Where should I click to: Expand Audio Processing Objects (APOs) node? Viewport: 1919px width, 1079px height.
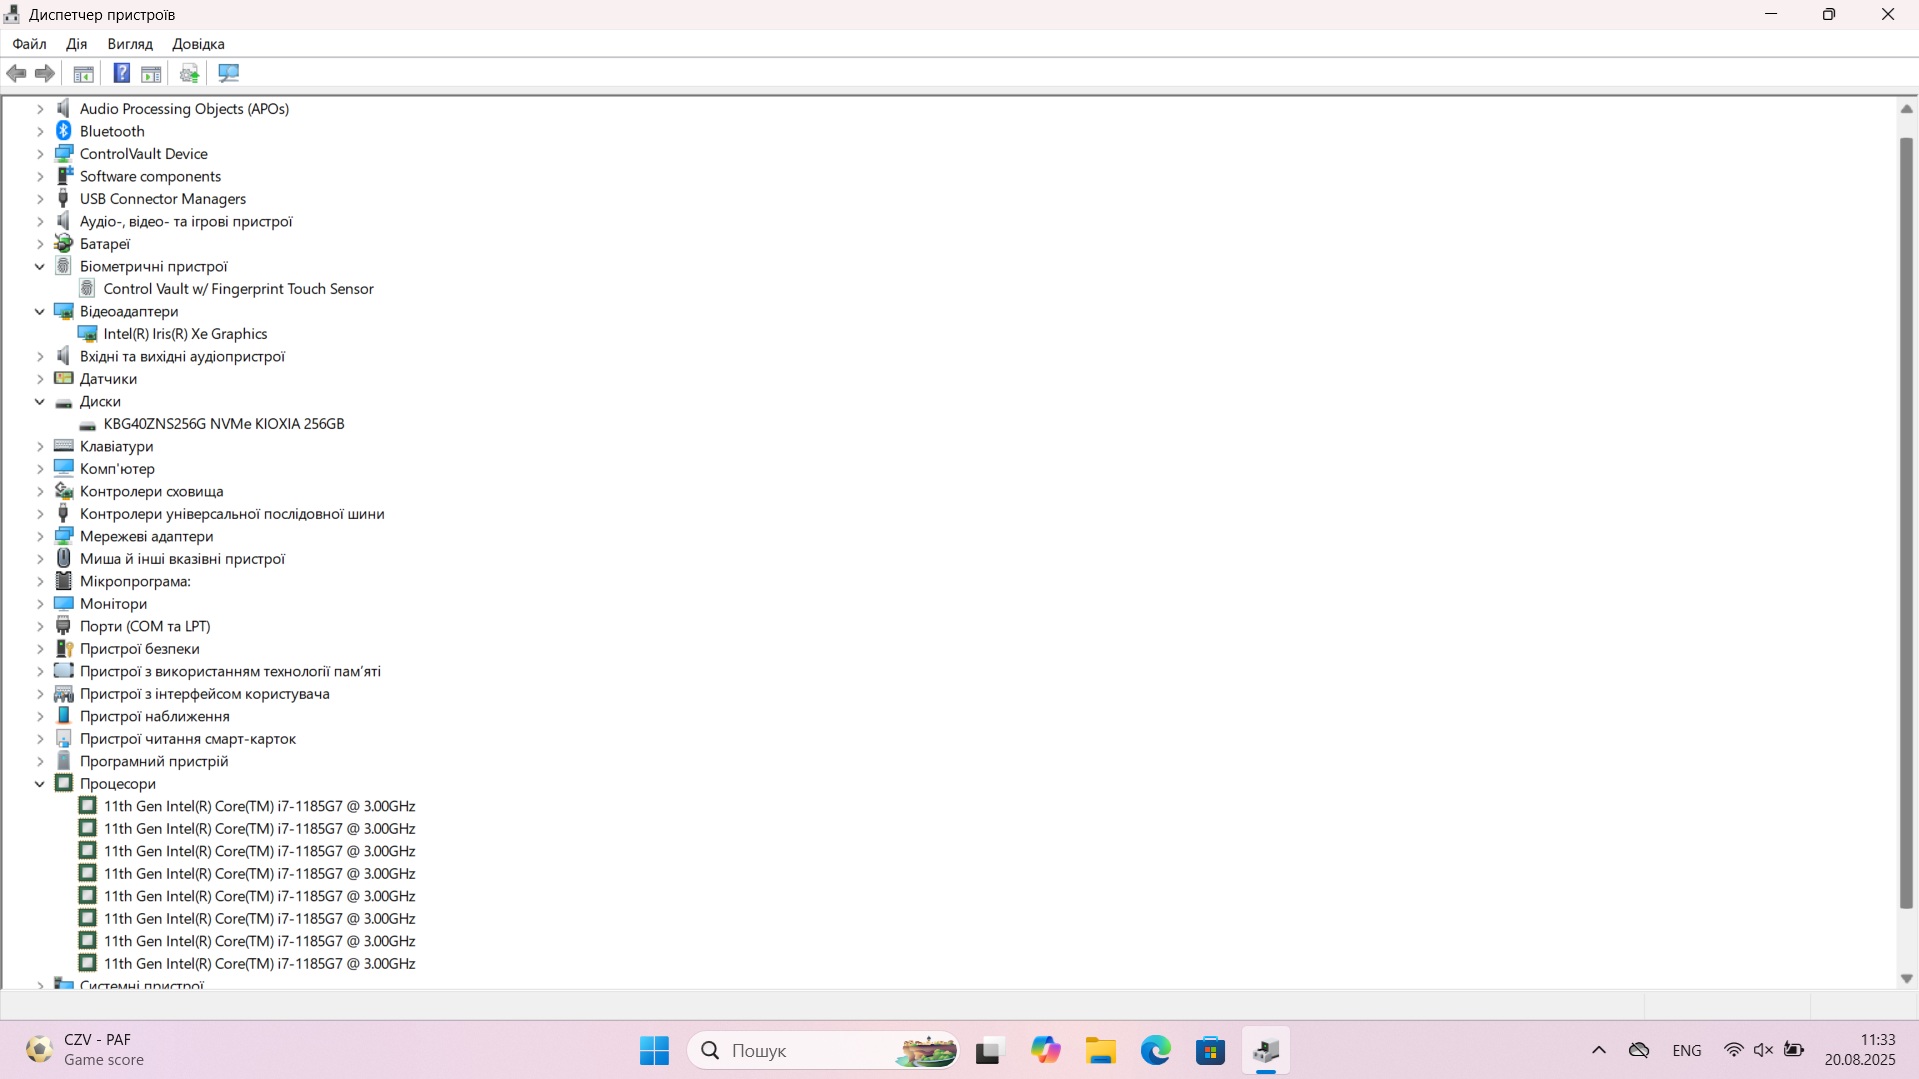[40, 109]
